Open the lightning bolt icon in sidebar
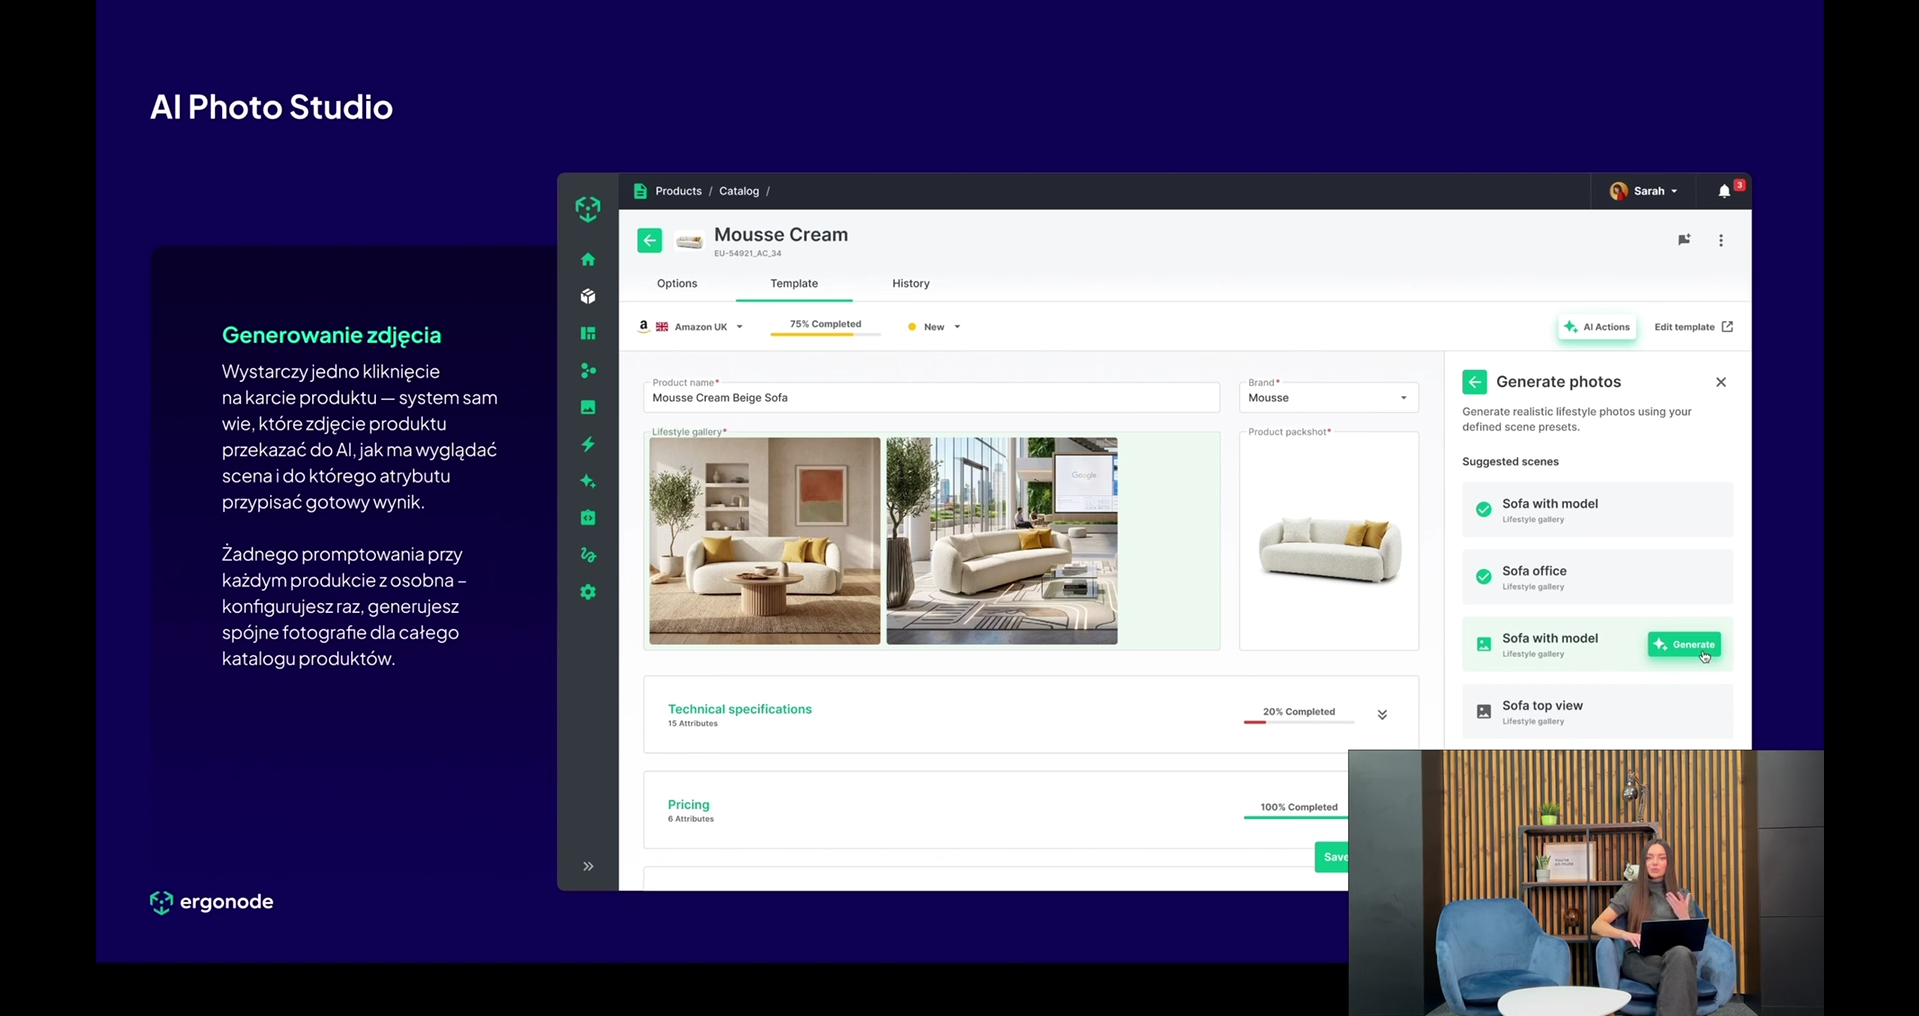This screenshot has width=1919, height=1016. click(x=588, y=444)
